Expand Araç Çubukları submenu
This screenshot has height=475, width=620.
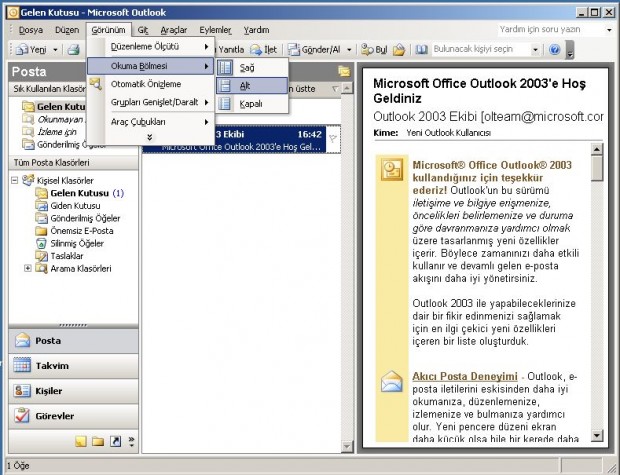pyautogui.click(x=150, y=122)
